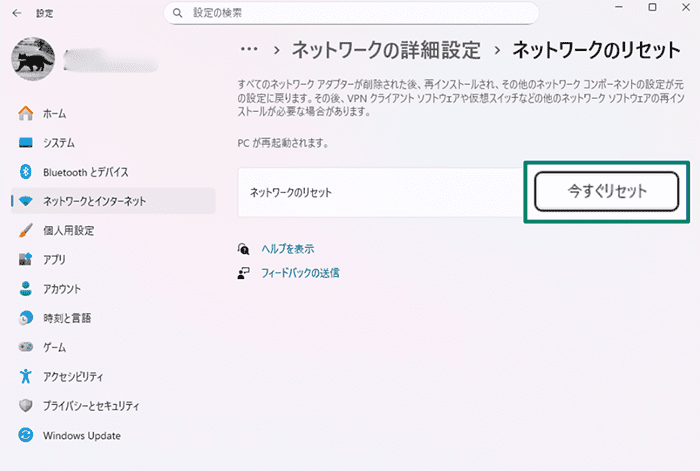Screen dimensions: 700x471
Task: Click the ホーム house icon
Action: click(26, 113)
